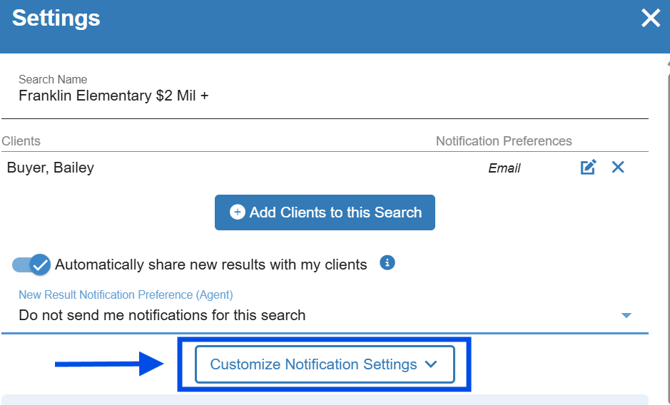Select the Buyer, Bailey client name

coord(50,167)
